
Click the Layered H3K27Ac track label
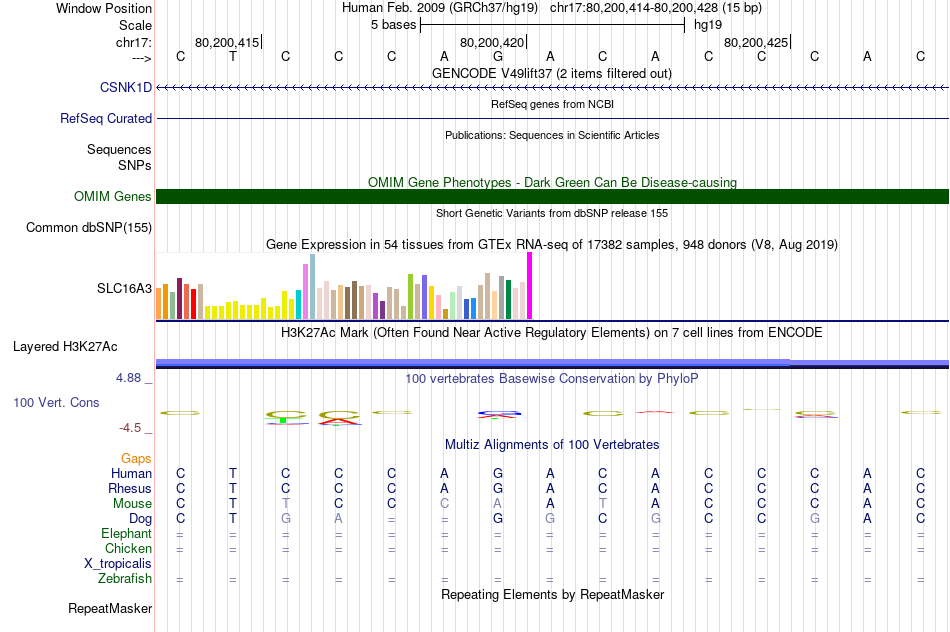[x=65, y=347]
